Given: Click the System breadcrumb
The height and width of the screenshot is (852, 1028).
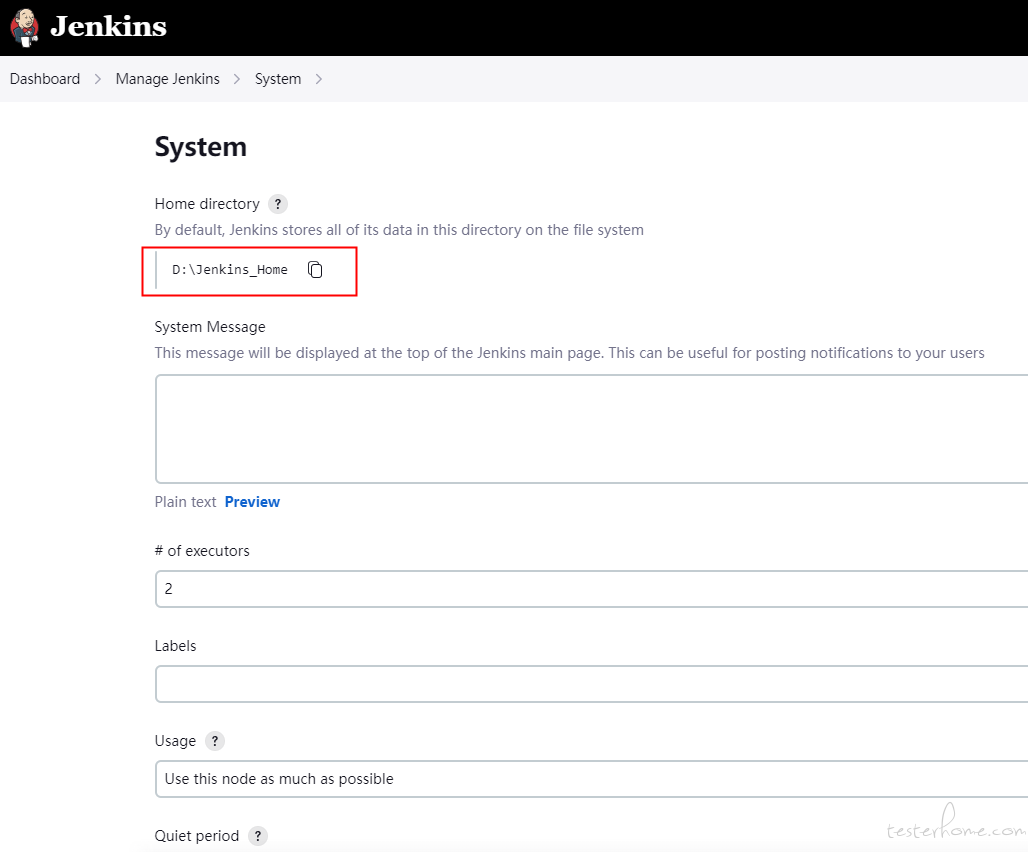Looking at the screenshot, I should pos(278,79).
